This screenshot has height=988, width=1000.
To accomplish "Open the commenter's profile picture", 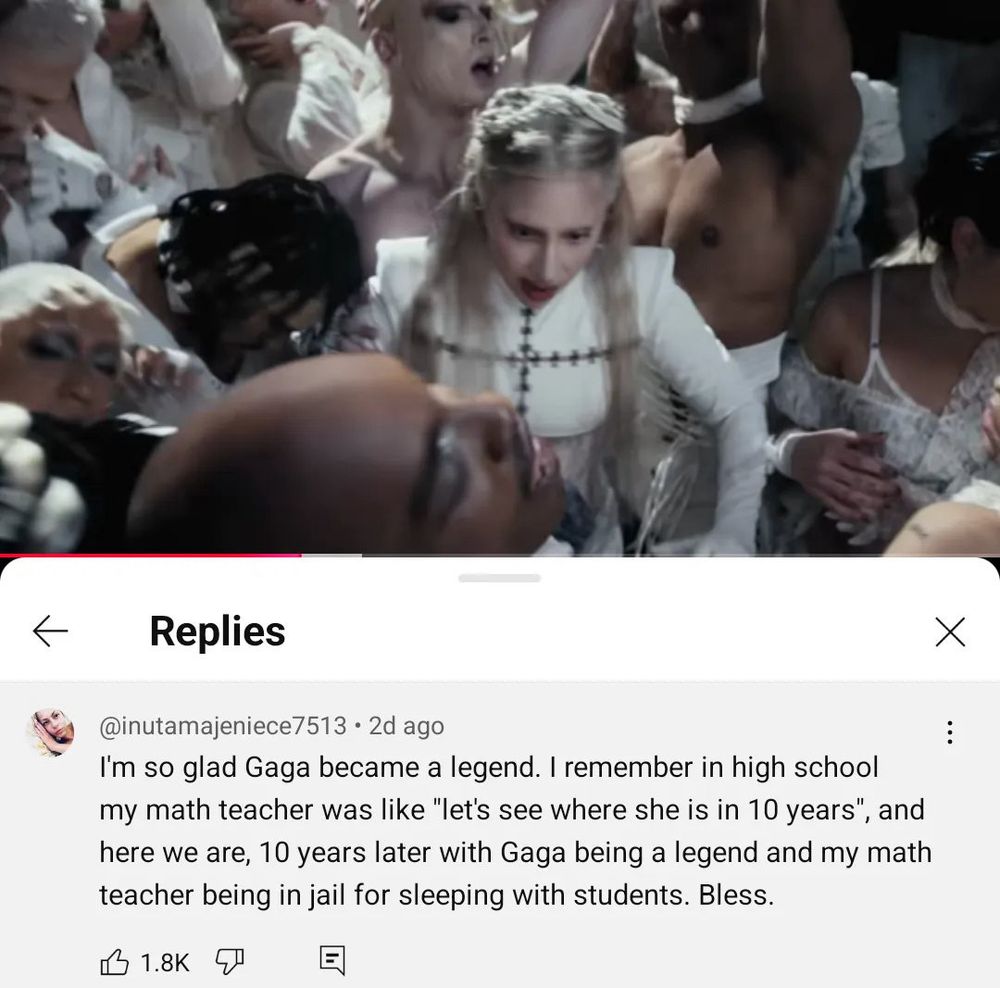I will [50, 732].
